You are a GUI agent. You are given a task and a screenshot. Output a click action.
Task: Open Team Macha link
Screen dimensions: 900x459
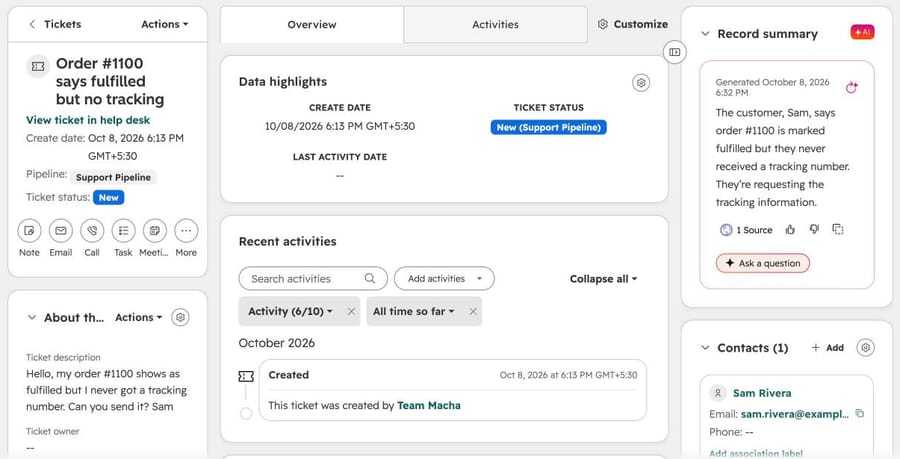[x=429, y=406]
